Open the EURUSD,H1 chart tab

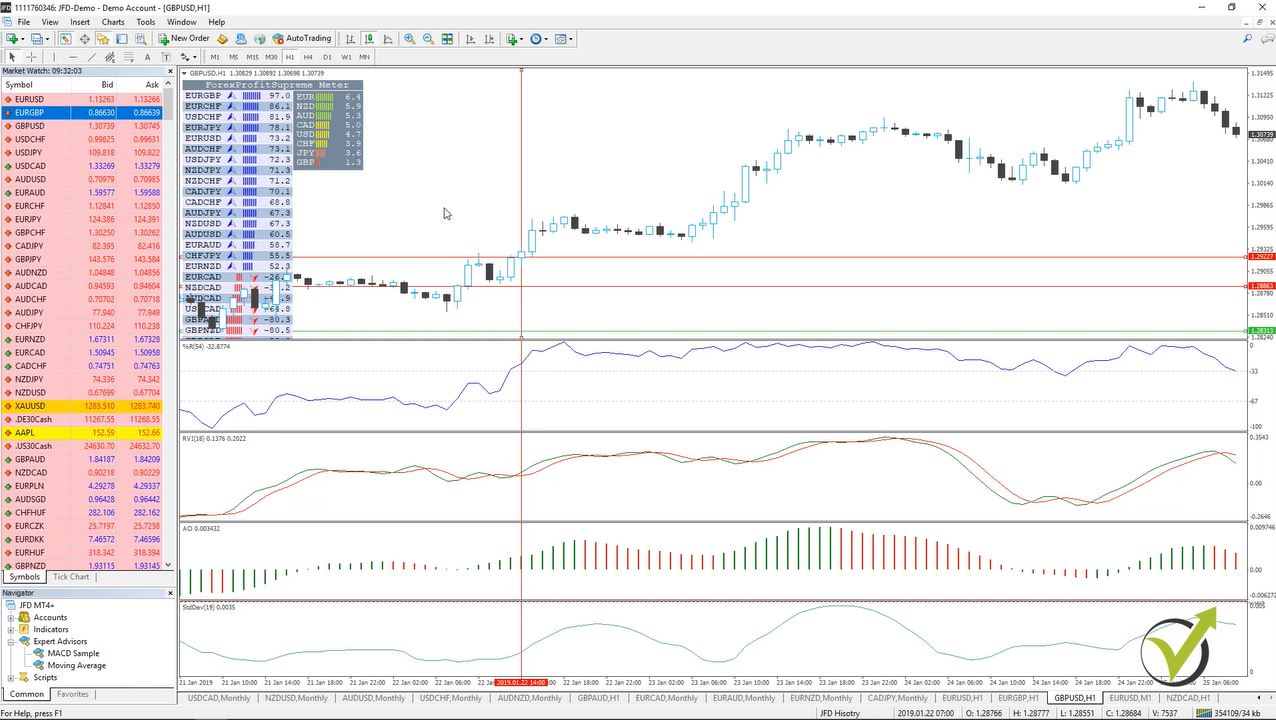point(962,697)
